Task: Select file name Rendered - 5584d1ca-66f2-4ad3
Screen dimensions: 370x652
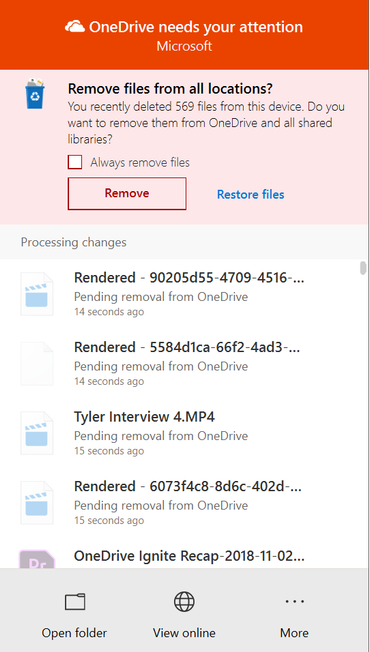Action: [x=187, y=347]
